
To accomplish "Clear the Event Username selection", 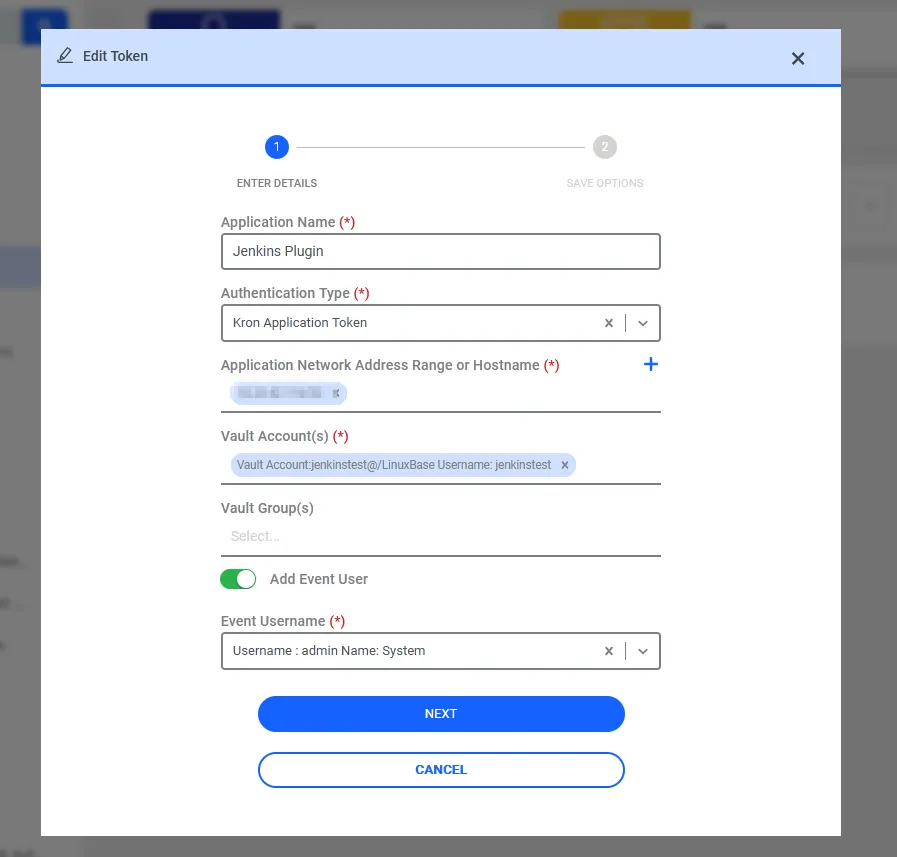I will tap(609, 651).
